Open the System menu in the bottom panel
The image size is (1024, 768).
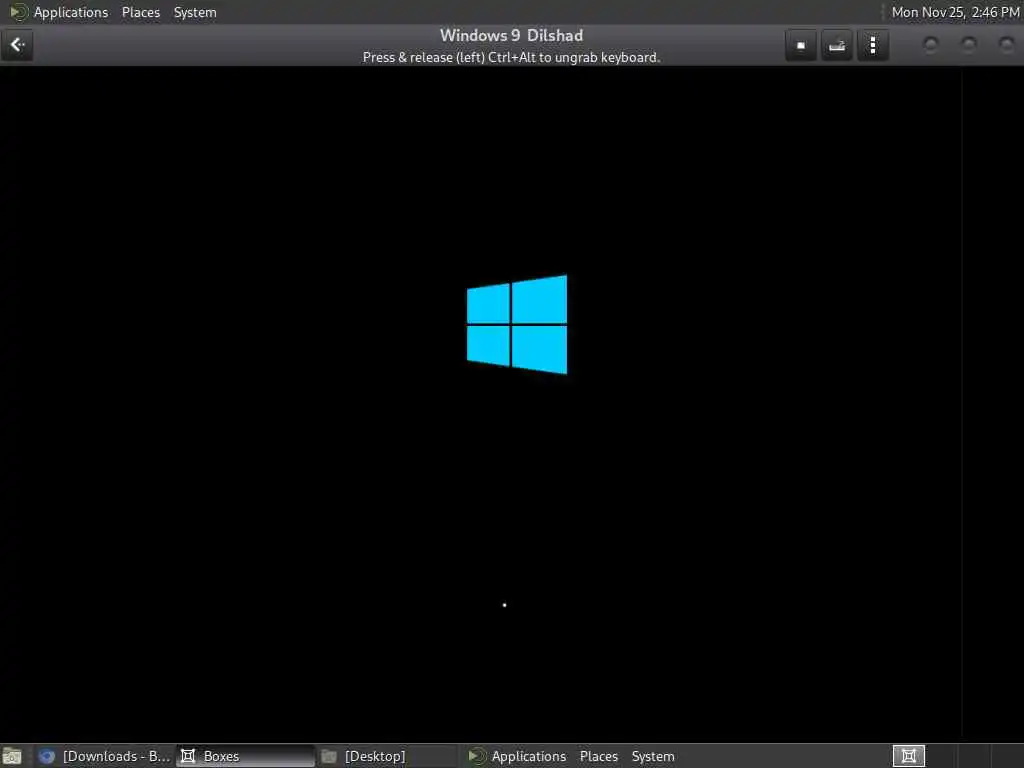point(652,756)
